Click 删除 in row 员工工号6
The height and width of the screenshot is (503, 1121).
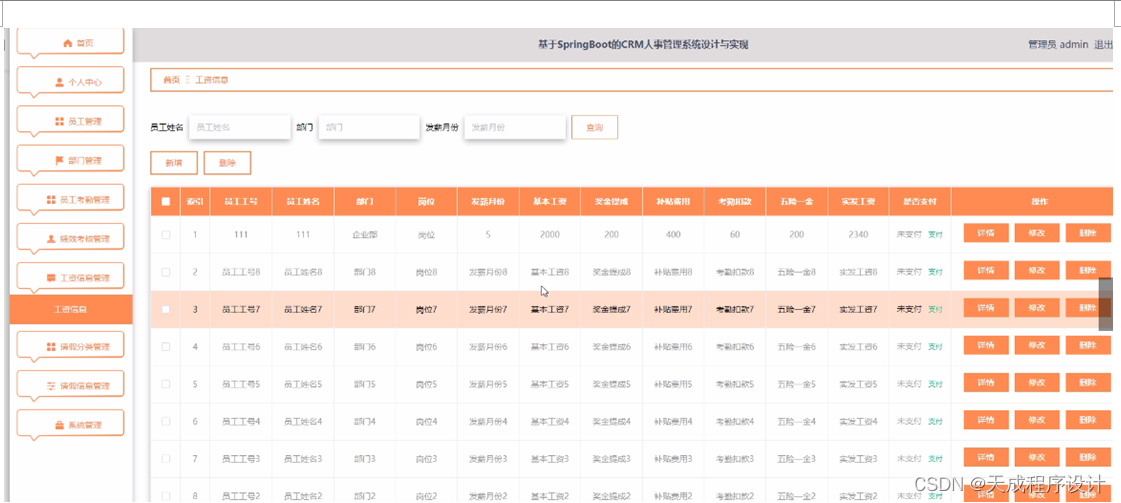pos(1088,345)
